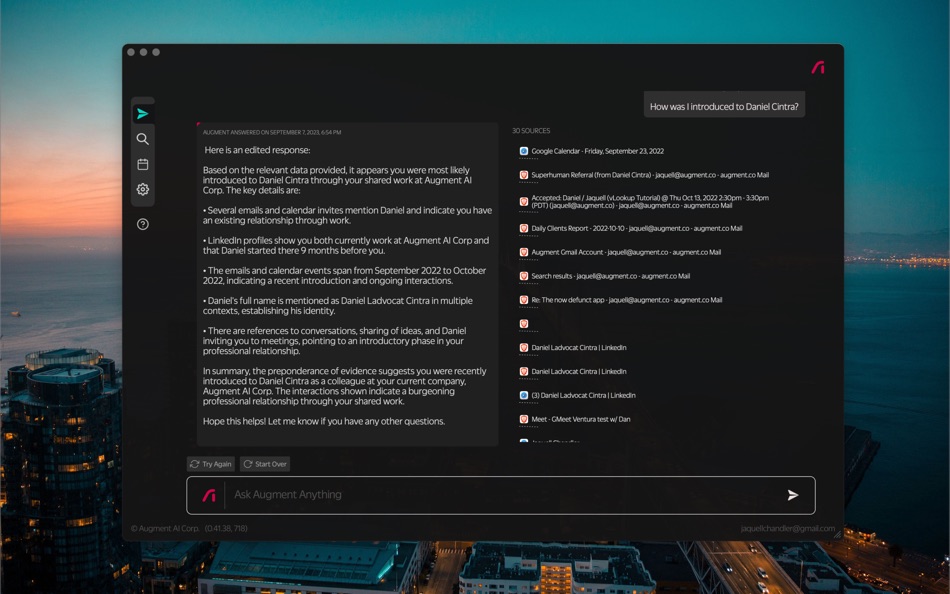
Task: Open (3) Daniel Ladvocat Cintra | LinkedIn source
Action: point(583,395)
